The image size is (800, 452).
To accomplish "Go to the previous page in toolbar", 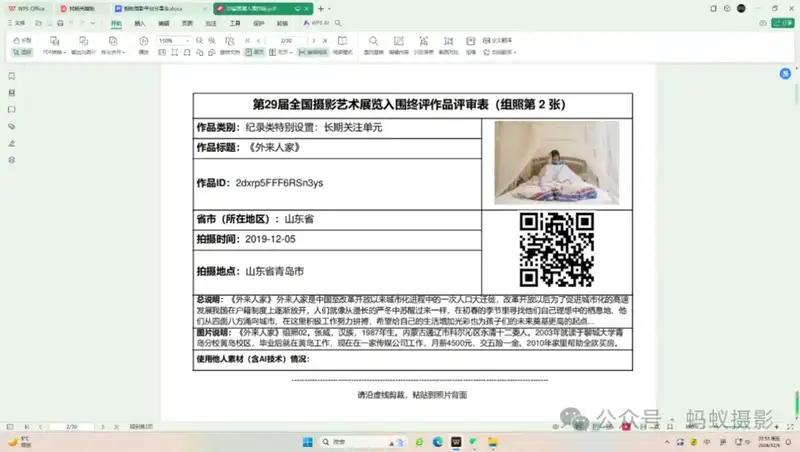I will [258, 40].
